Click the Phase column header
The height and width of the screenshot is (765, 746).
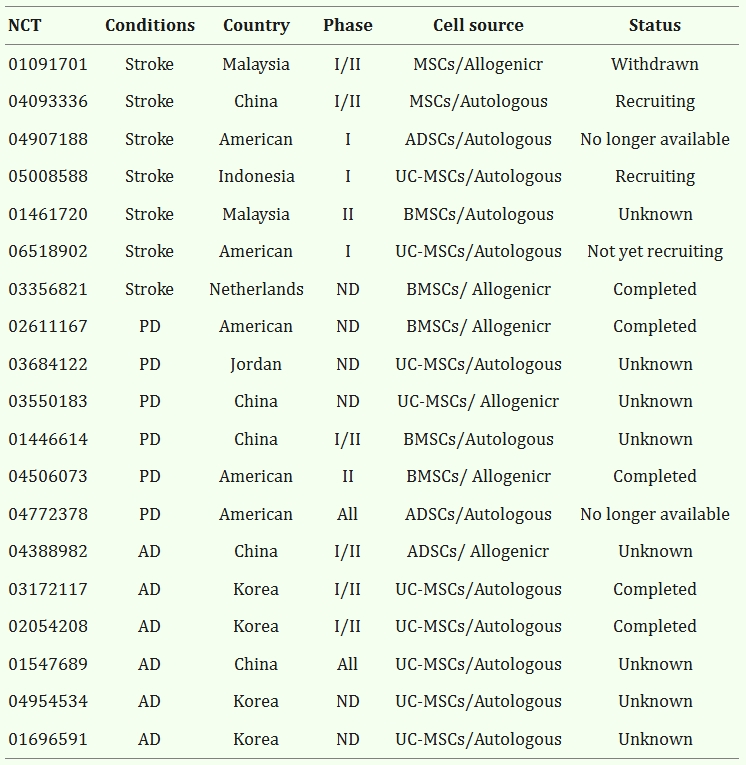[x=347, y=25]
